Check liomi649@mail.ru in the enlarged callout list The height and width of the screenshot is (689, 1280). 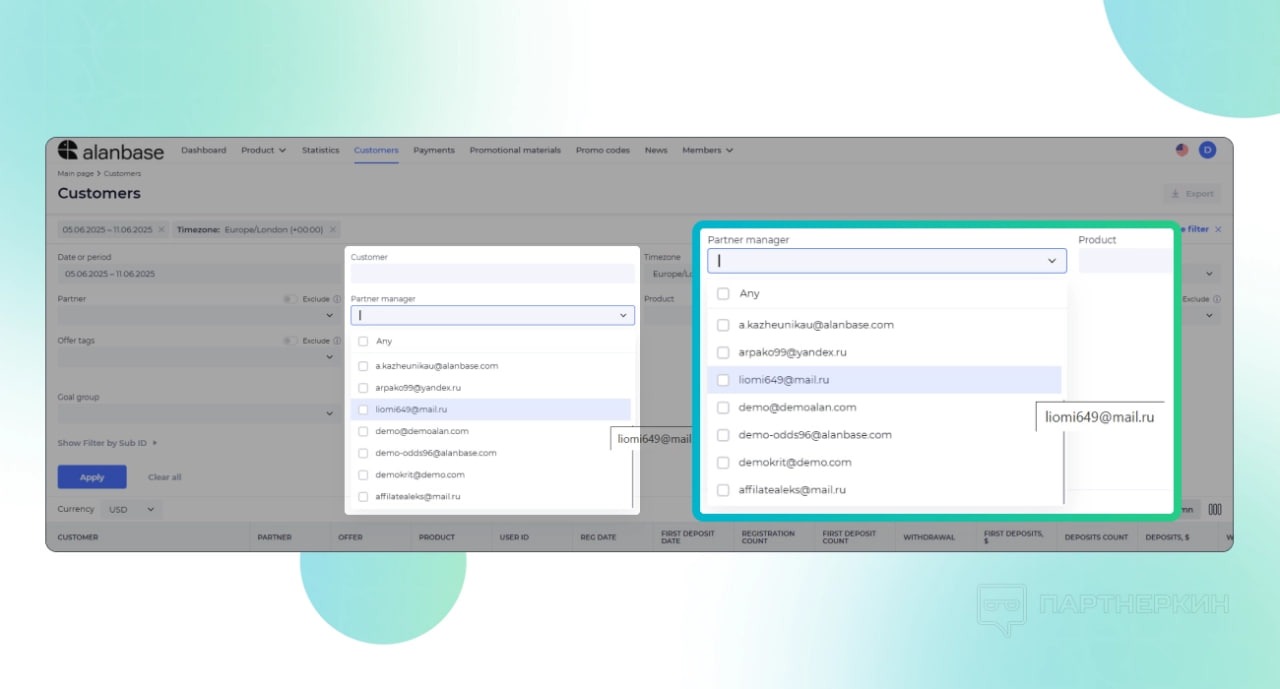click(723, 380)
